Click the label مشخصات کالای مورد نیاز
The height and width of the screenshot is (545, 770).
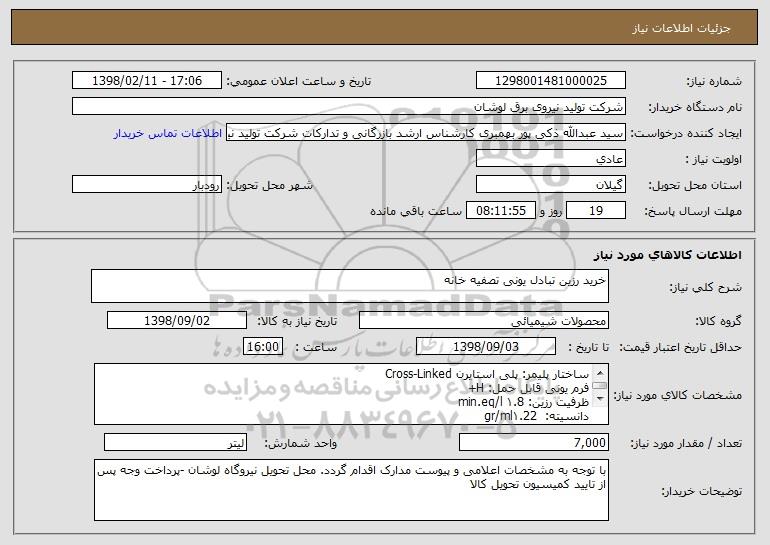coord(679,395)
